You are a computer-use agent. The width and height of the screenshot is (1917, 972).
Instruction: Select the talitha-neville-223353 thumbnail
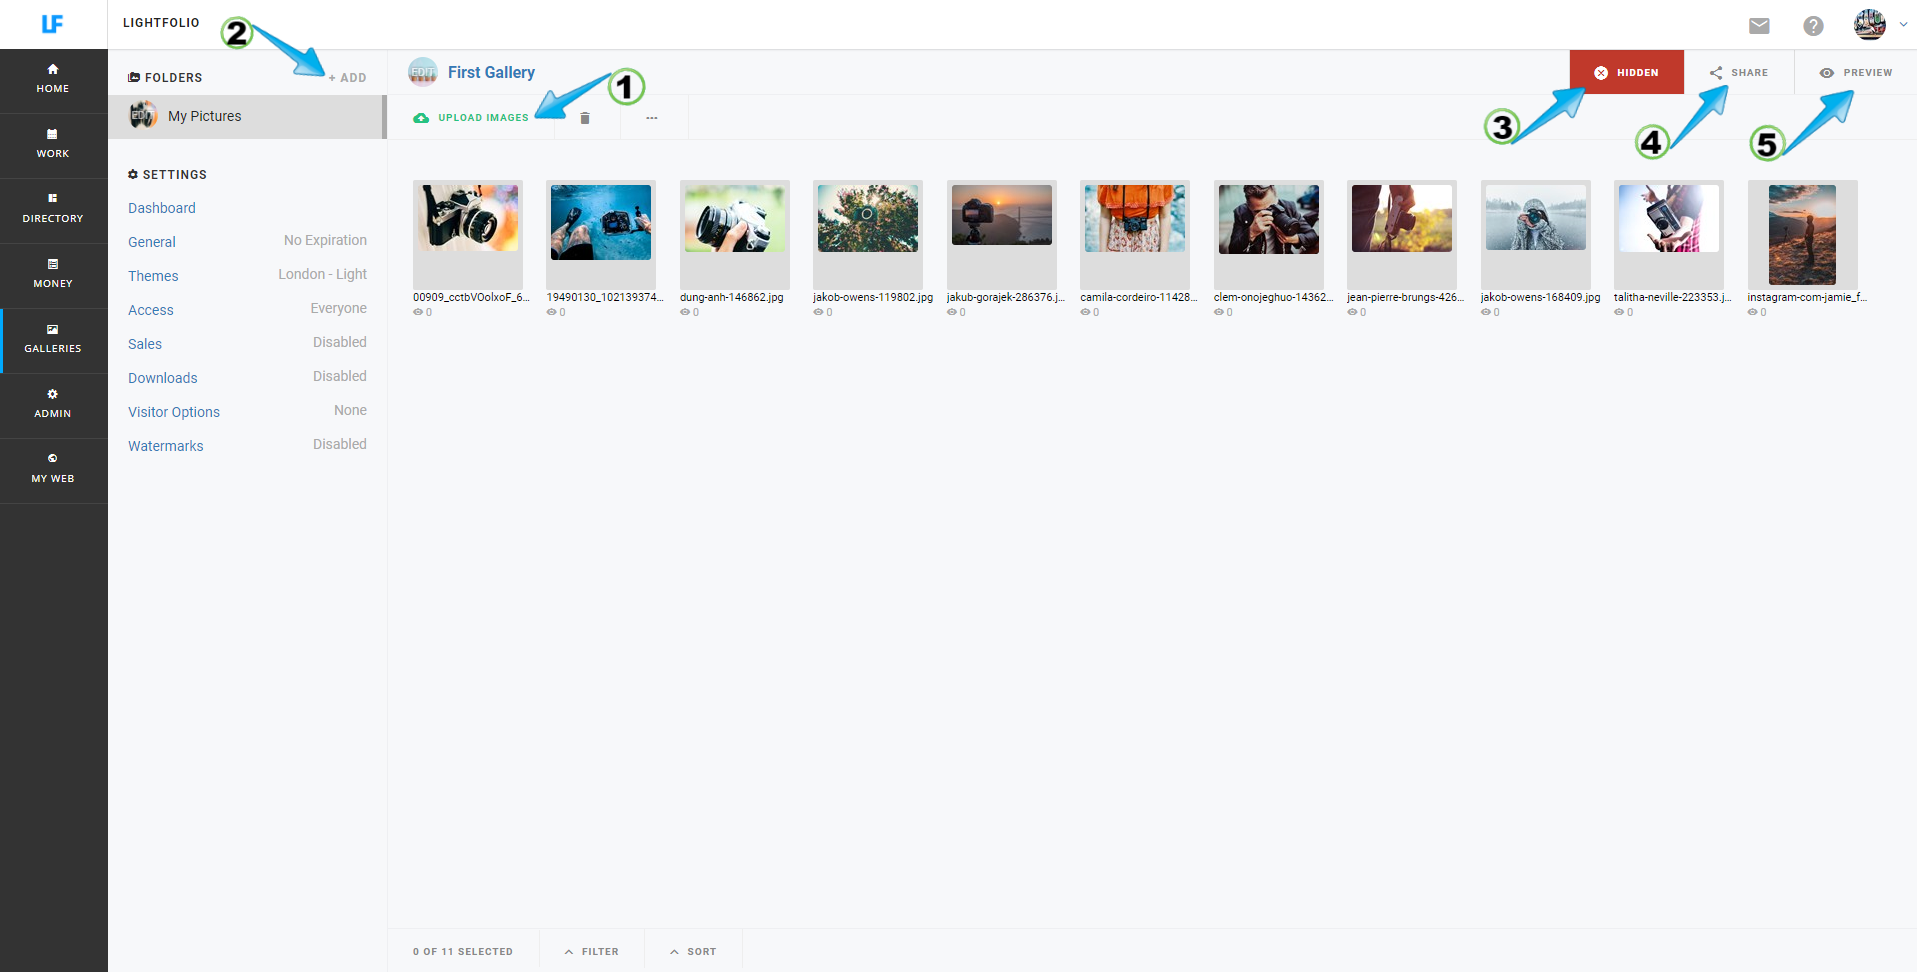pos(1669,234)
